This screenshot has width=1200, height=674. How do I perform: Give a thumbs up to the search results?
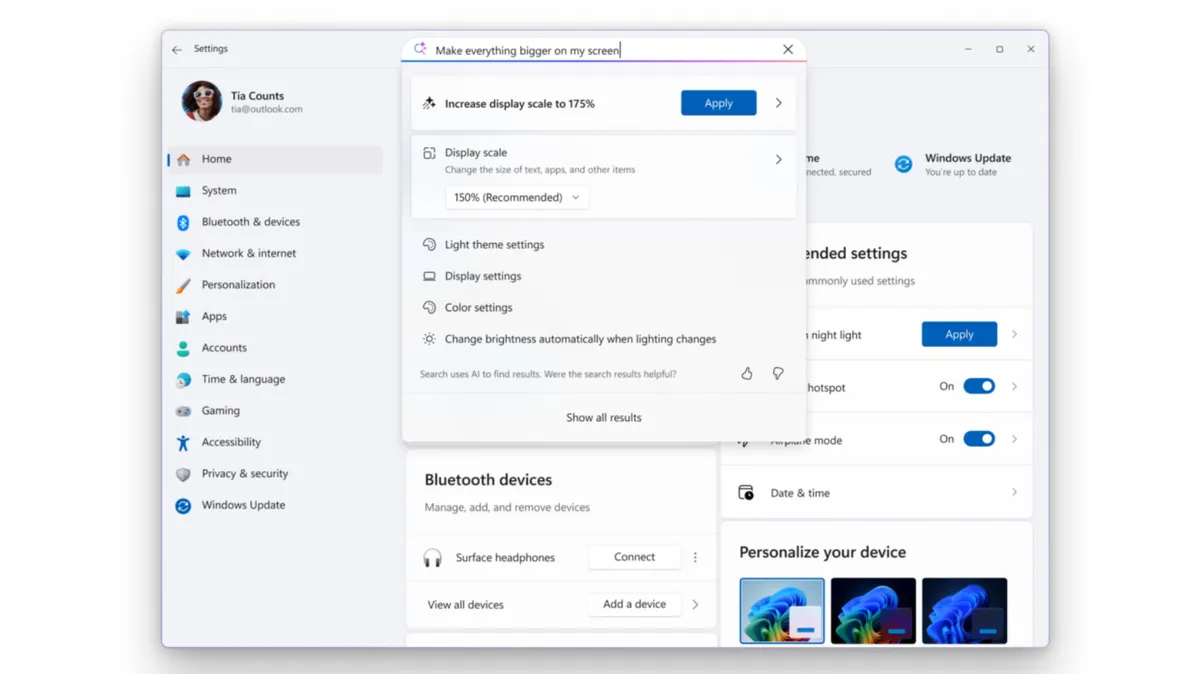tap(746, 372)
